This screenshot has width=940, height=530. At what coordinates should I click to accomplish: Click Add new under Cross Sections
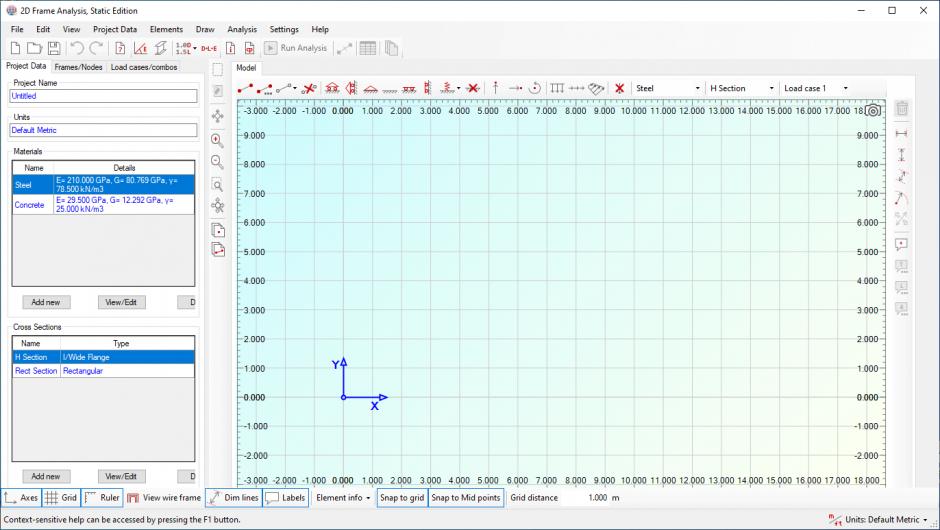(46, 476)
